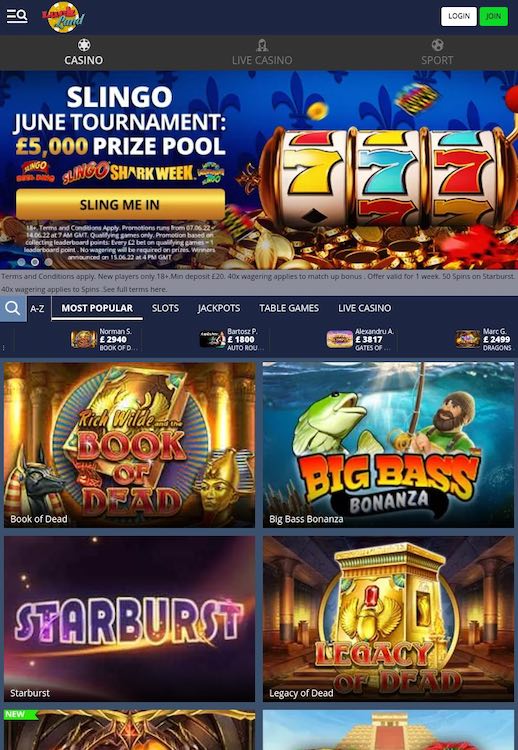Screen dimensions: 518x750
Task: Switch to the Jackpots tab
Action: point(219,308)
